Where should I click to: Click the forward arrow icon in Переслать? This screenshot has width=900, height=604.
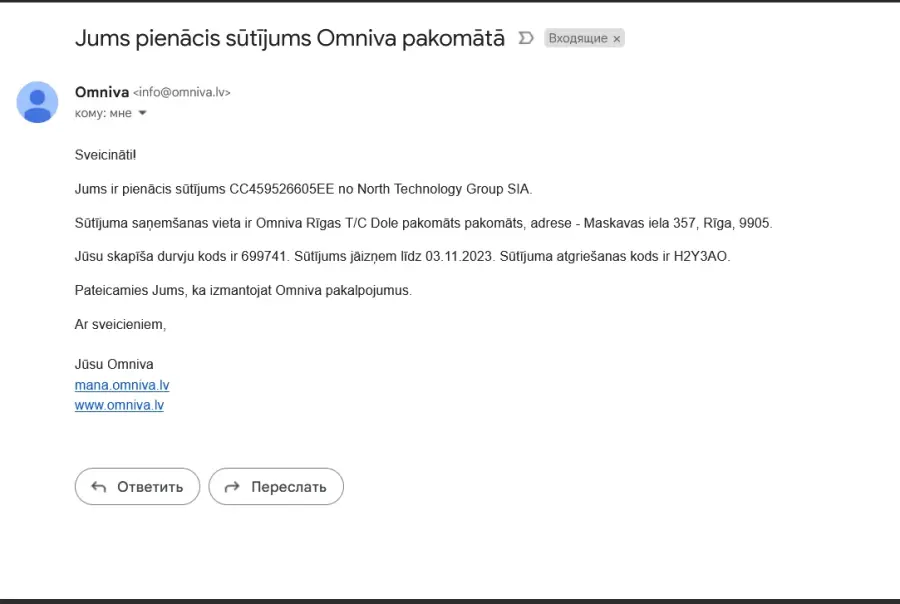(232, 487)
